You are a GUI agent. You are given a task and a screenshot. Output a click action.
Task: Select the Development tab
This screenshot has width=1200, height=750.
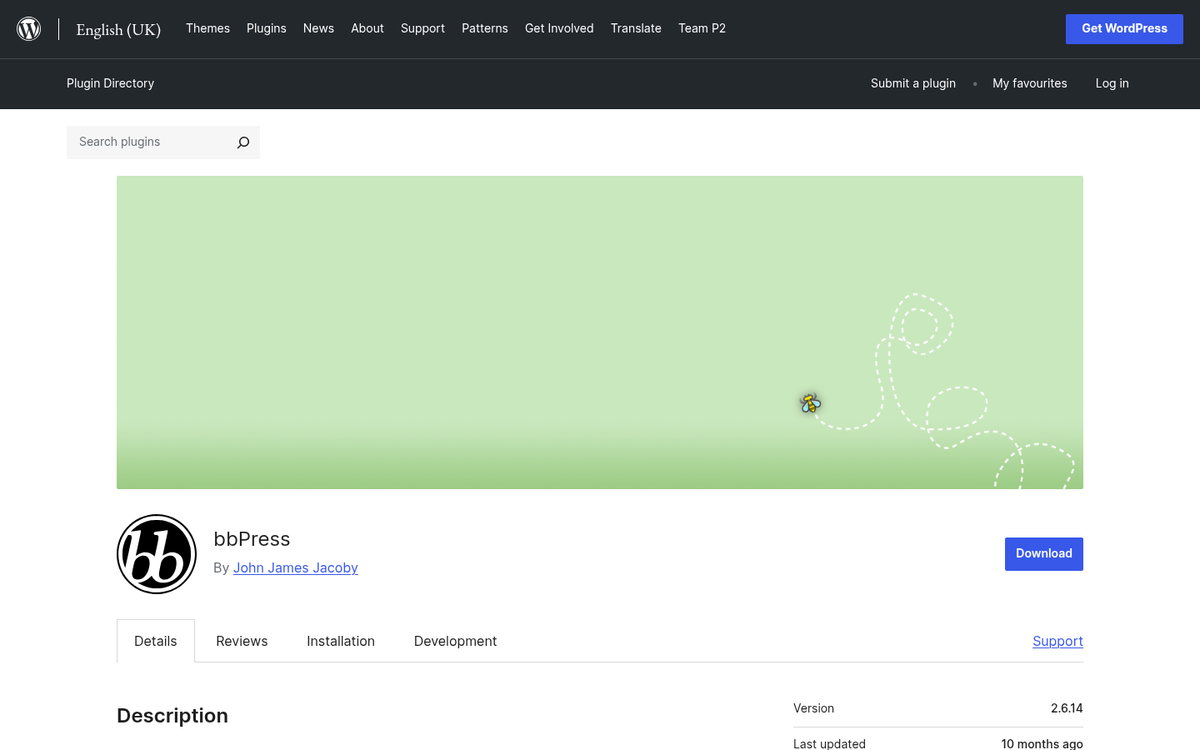click(x=455, y=640)
